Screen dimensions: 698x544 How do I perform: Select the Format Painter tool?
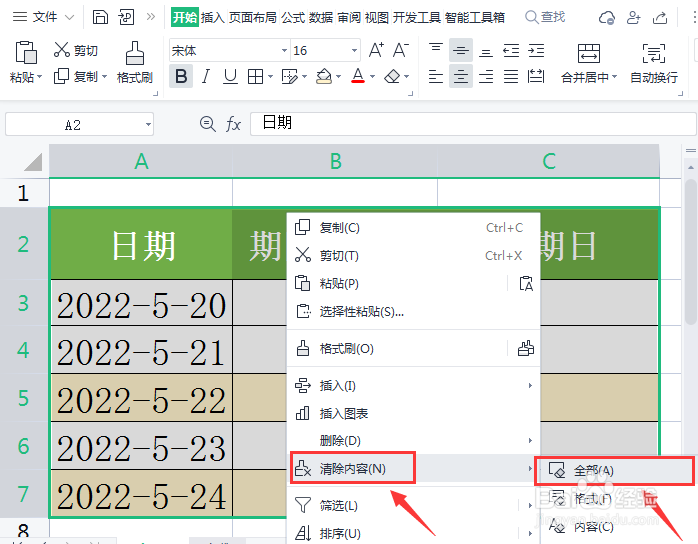(x=134, y=62)
